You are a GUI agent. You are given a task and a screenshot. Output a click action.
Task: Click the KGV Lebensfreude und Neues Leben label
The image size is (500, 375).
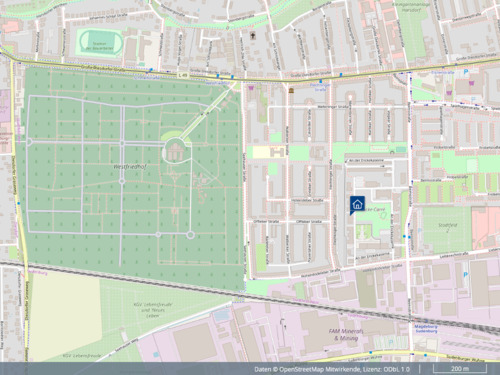[x=153, y=310]
